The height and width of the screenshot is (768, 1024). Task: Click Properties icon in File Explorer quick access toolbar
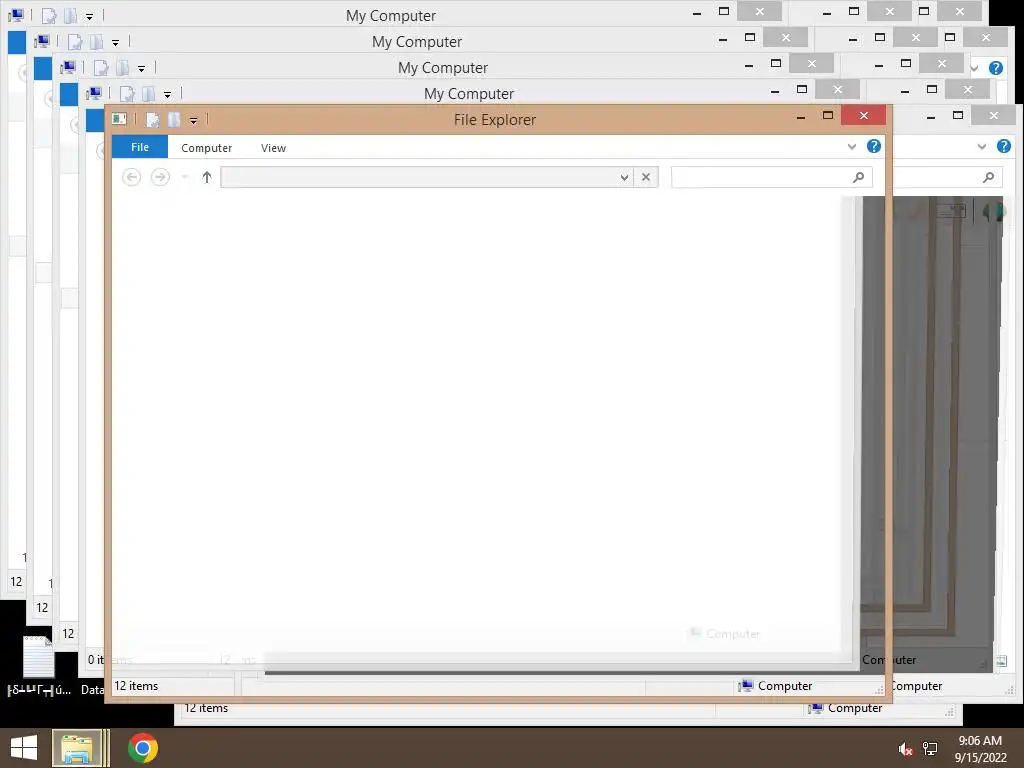pyautogui.click(x=153, y=120)
